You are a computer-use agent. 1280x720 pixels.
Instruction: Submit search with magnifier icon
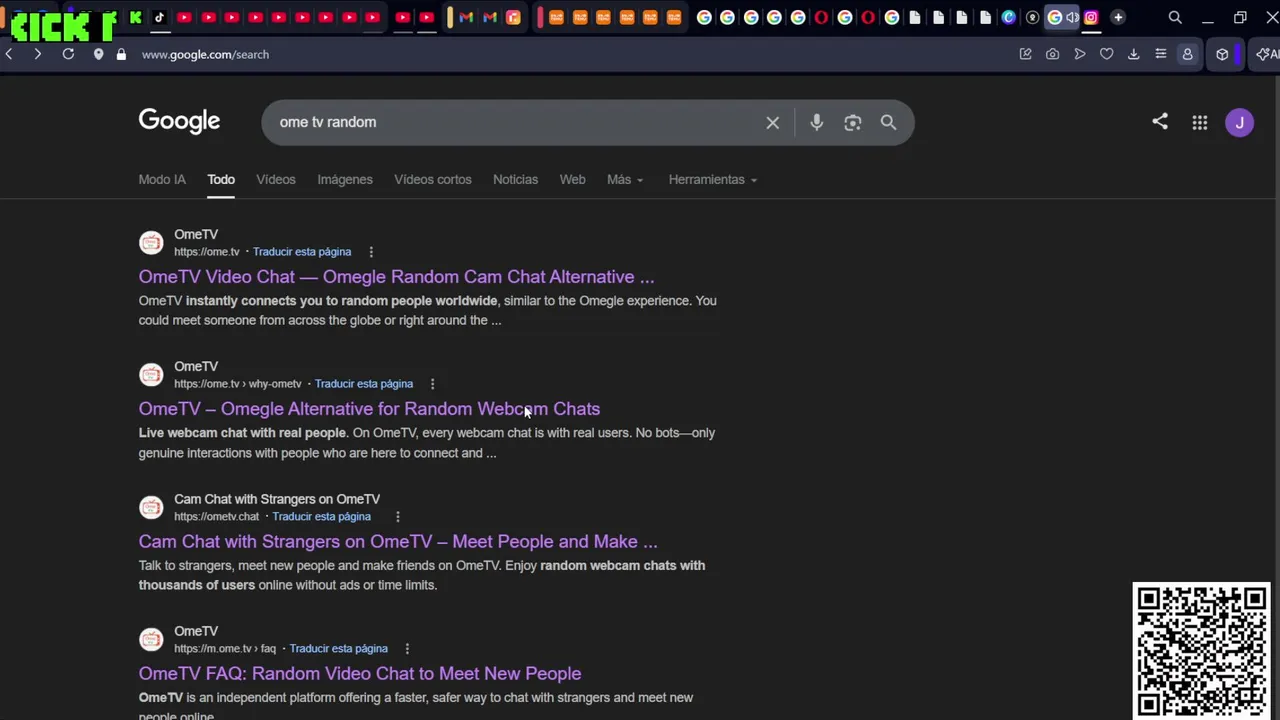point(888,122)
